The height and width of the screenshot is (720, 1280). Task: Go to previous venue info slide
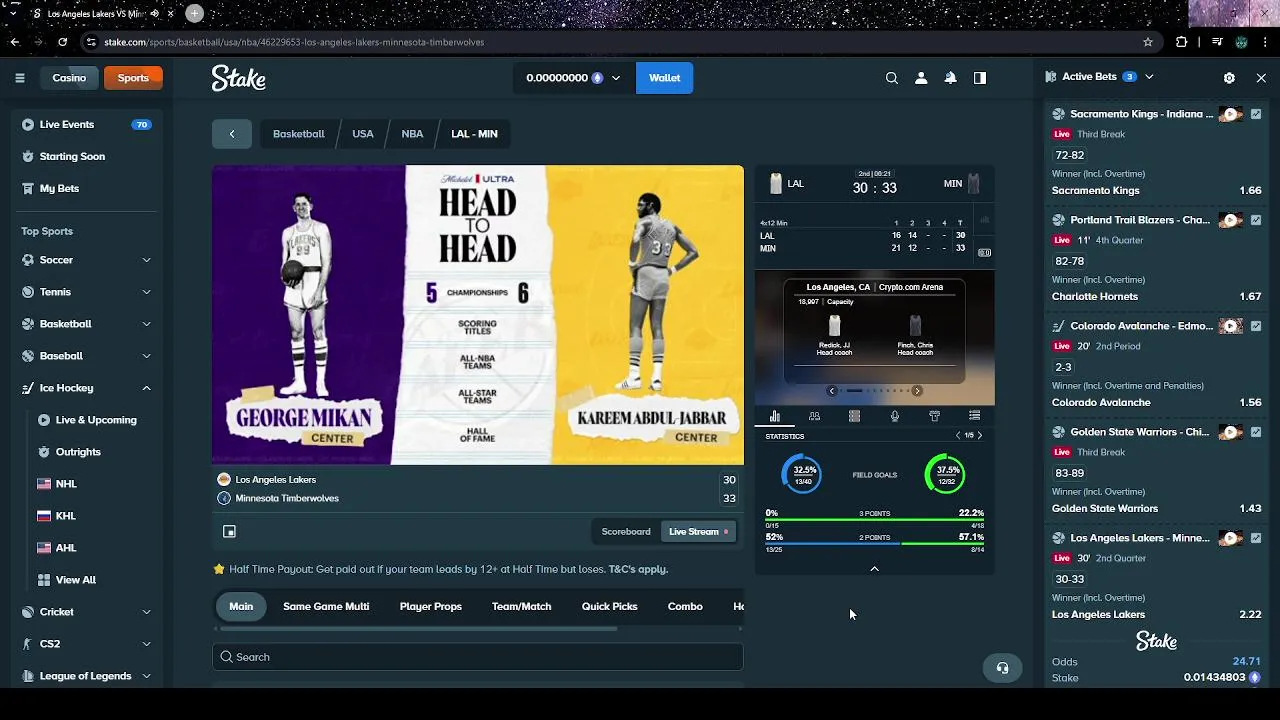click(x=832, y=391)
